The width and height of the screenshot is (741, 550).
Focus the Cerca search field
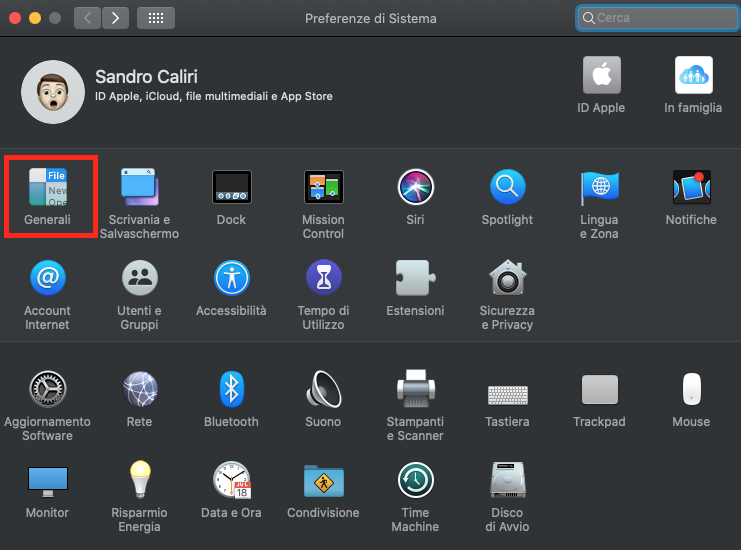(658, 18)
